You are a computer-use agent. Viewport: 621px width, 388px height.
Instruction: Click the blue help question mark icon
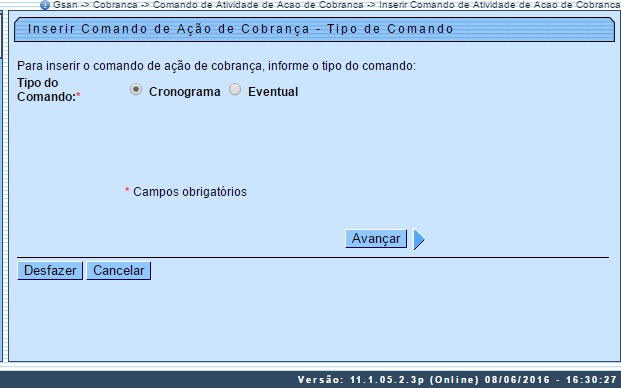tap(45, 5)
